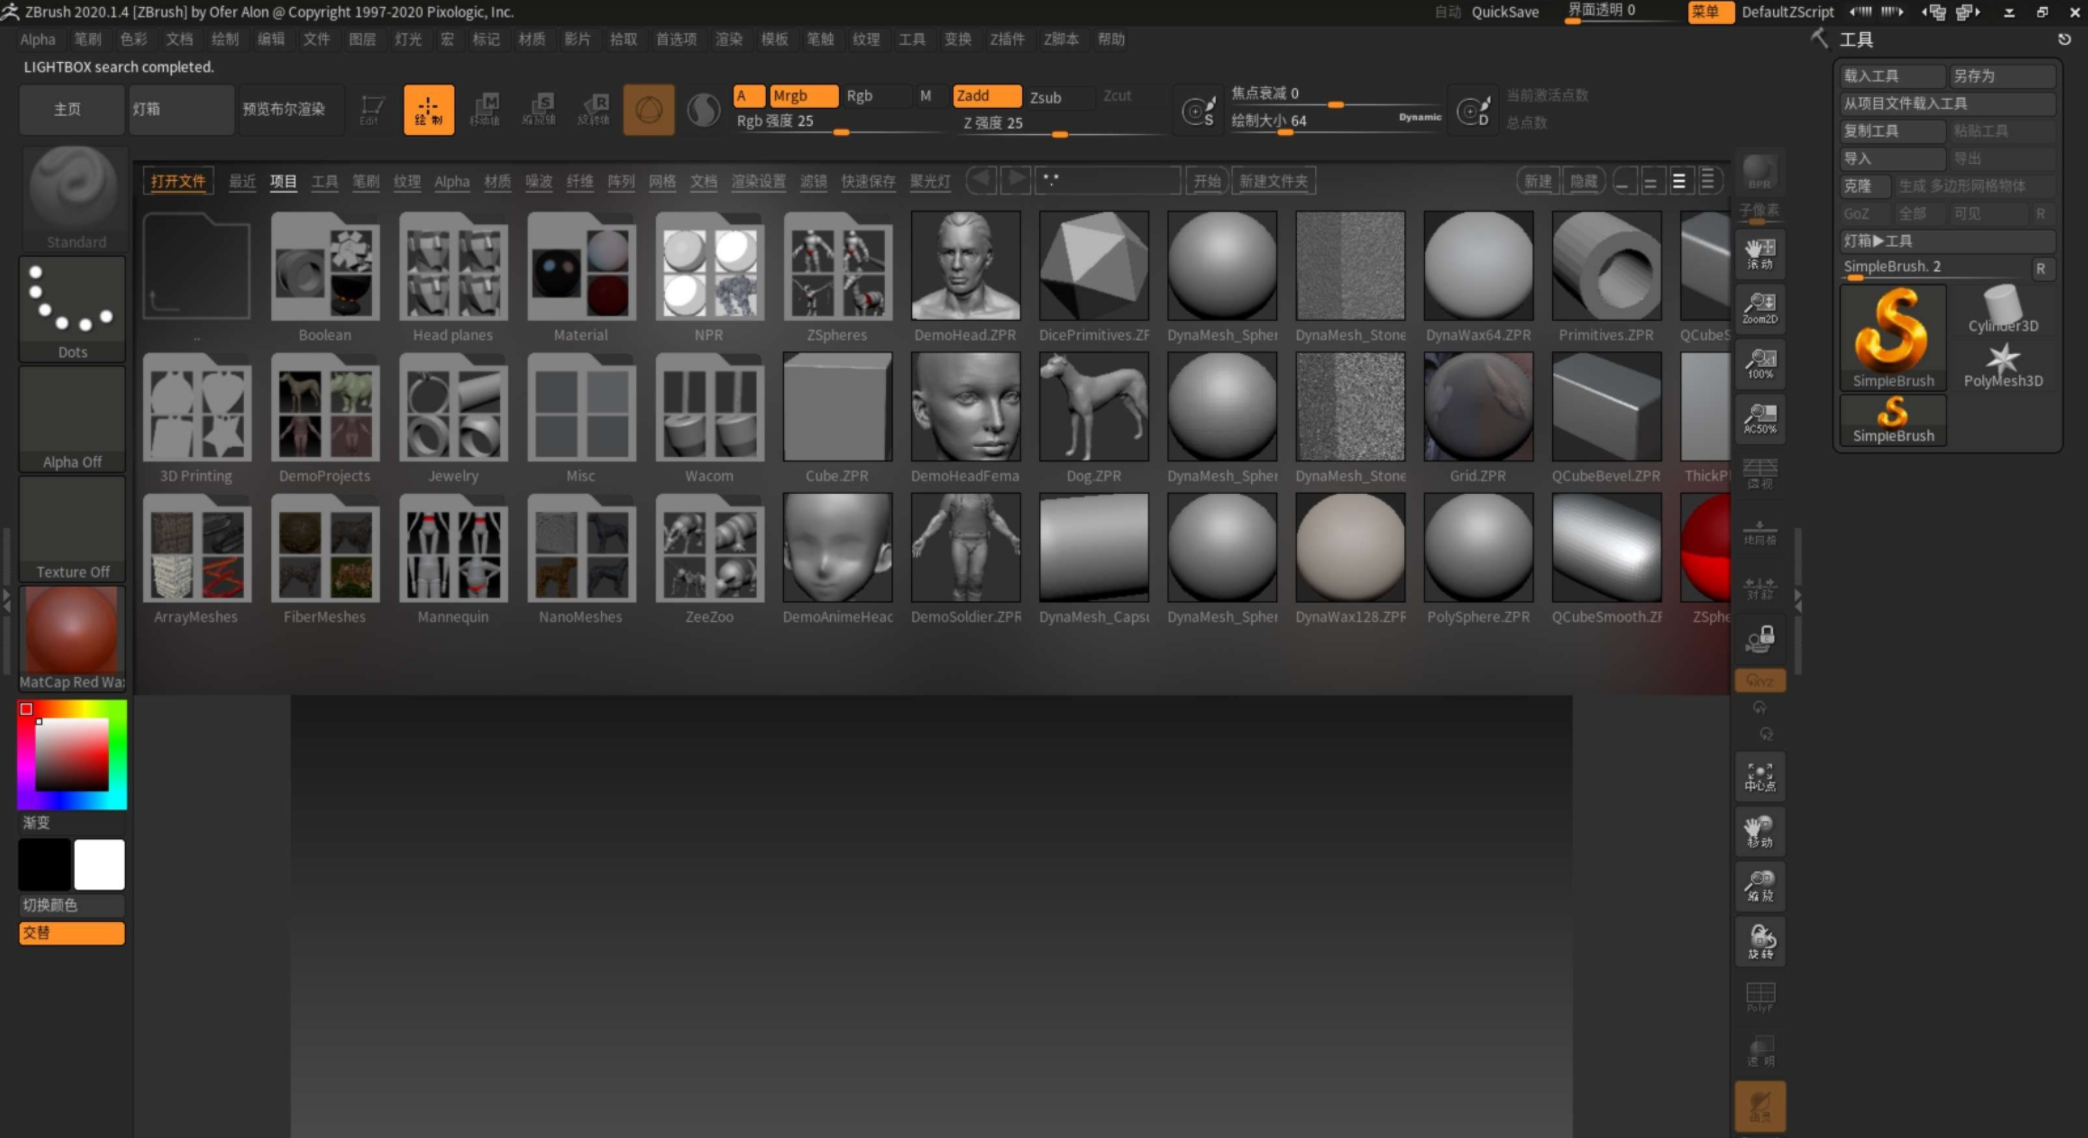Screen dimensions: 2088x1138
Task: Select the Move gizmo icon (移动轴)
Action: click(485, 109)
